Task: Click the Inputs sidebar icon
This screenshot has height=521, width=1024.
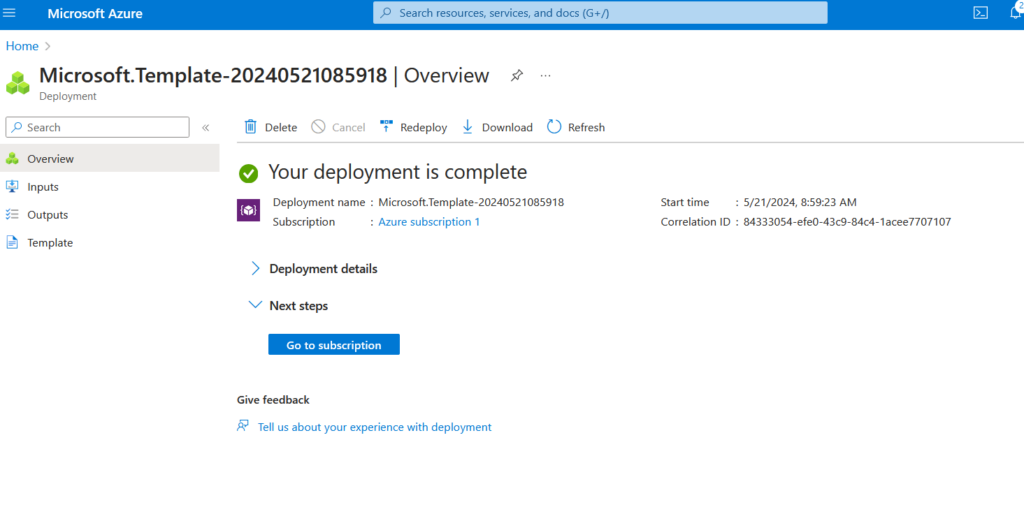Action: click(12, 186)
